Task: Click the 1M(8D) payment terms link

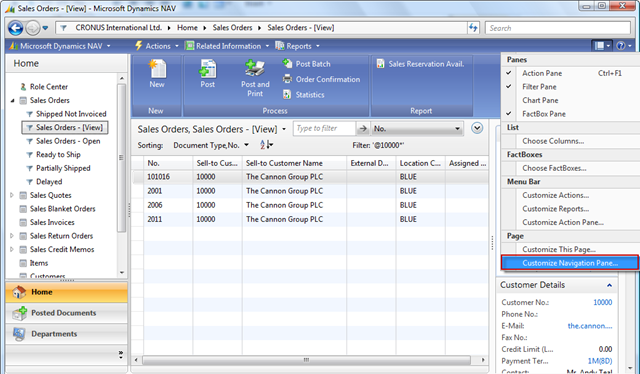Action: tap(600, 361)
